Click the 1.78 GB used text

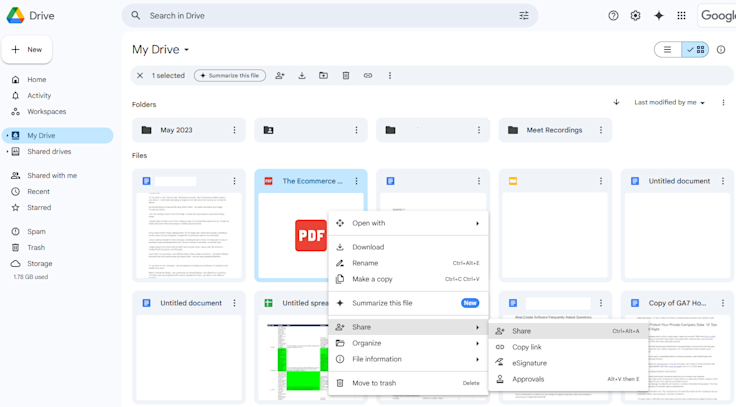pyautogui.click(x=31, y=277)
